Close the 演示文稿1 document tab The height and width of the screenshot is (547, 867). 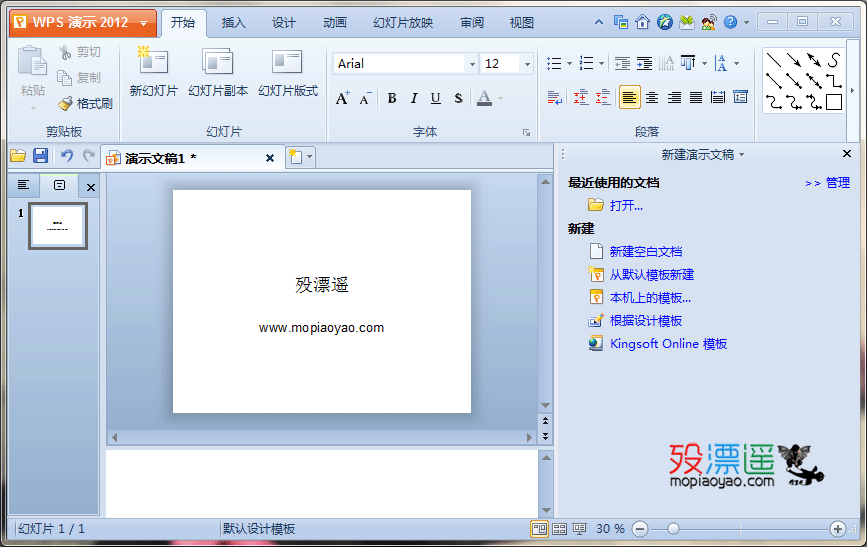tap(270, 158)
